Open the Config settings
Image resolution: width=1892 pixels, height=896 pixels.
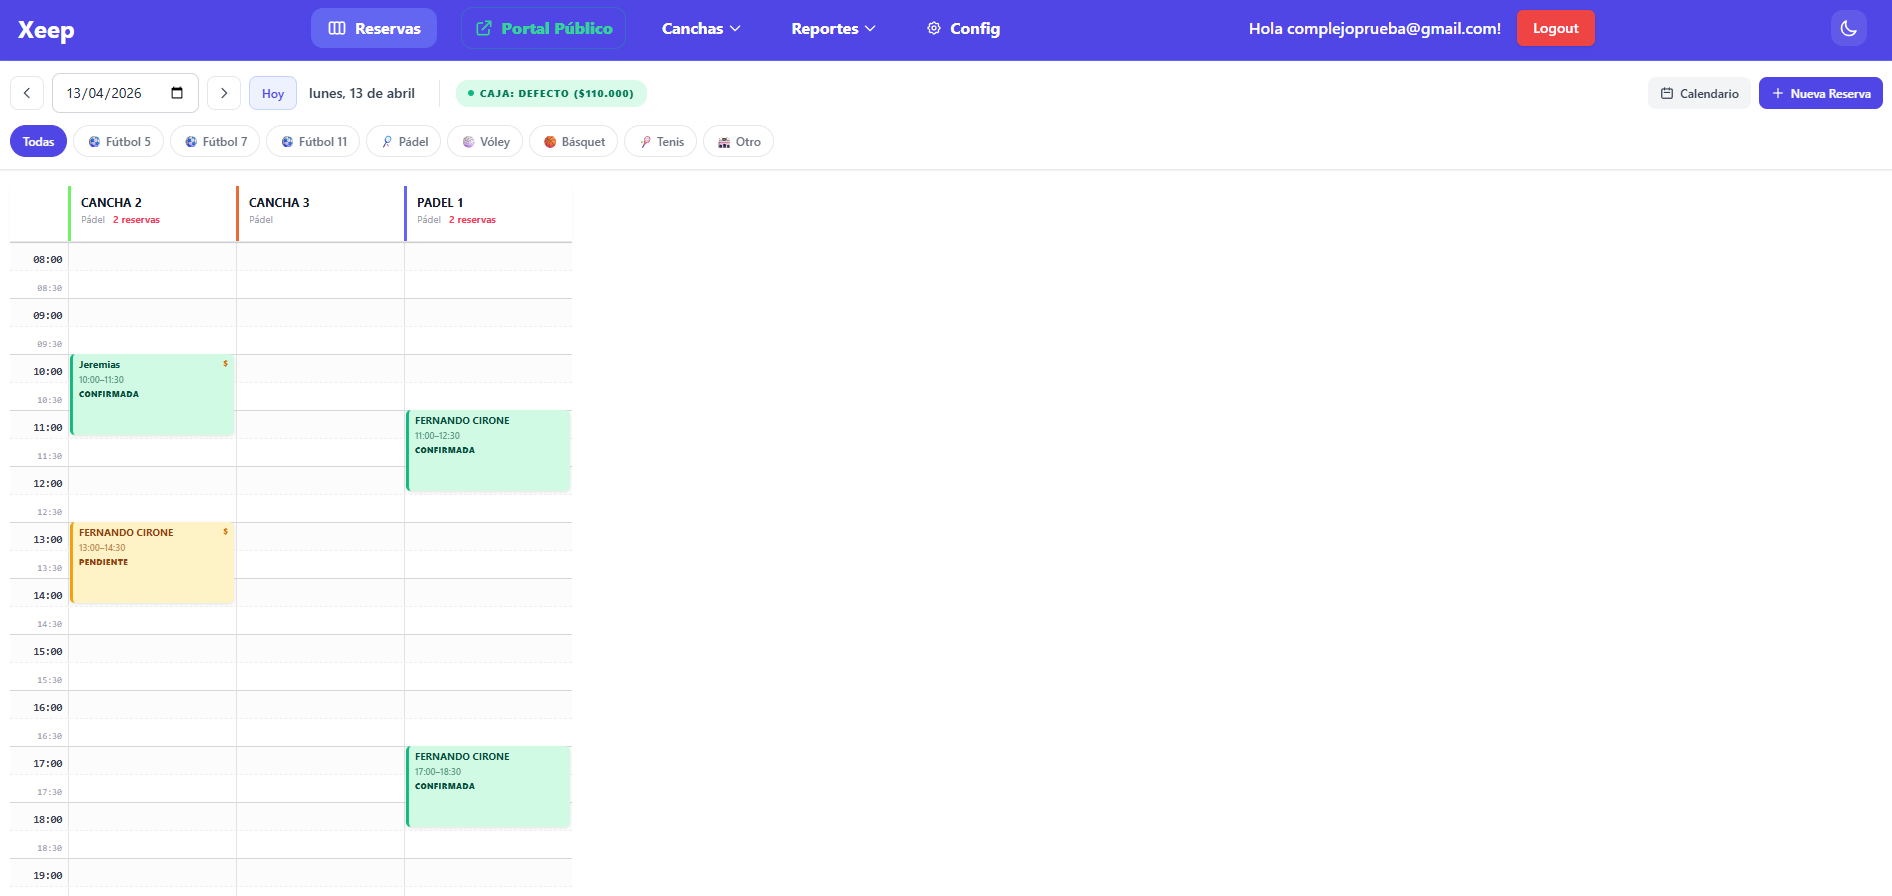click(x=963, y=28)
